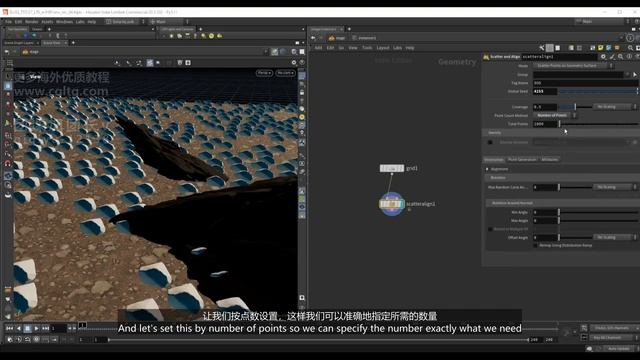Click the Total Points value field
Image resolution: width=640 pixels, height=360 pixels.
(x=545, y=124)
